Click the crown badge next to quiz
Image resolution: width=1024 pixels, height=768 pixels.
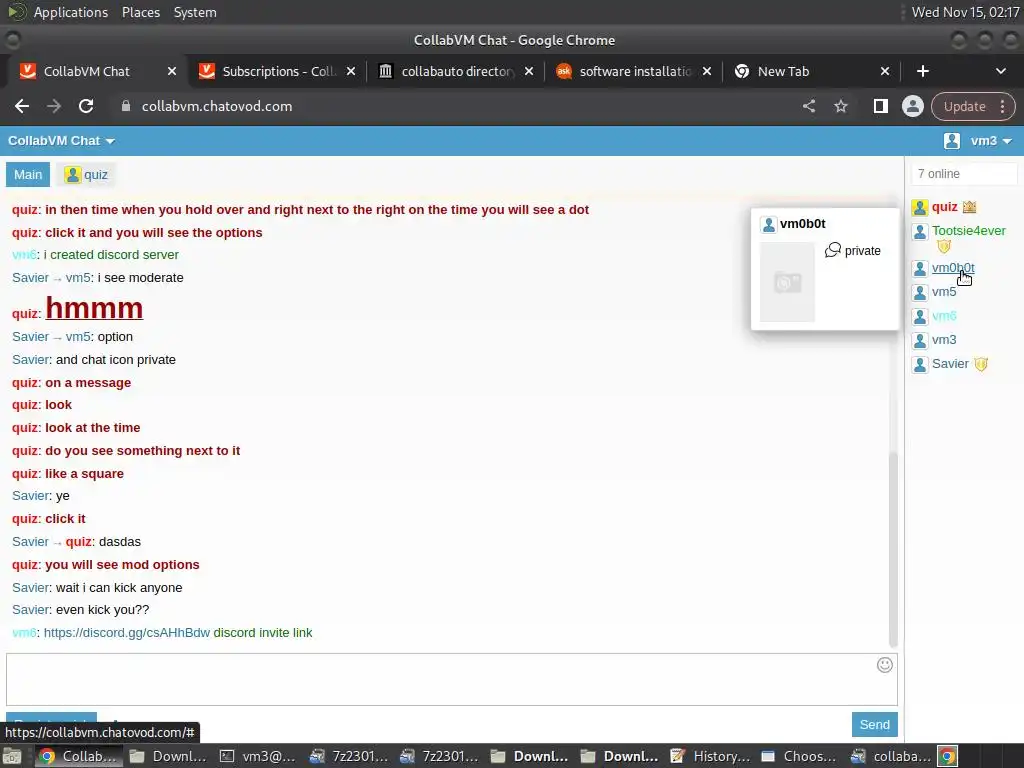pos(969,207)
